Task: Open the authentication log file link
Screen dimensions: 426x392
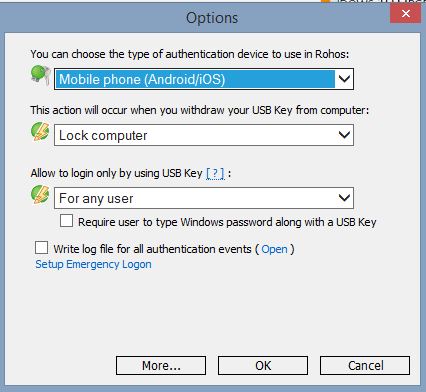Action: coord(274,249)
